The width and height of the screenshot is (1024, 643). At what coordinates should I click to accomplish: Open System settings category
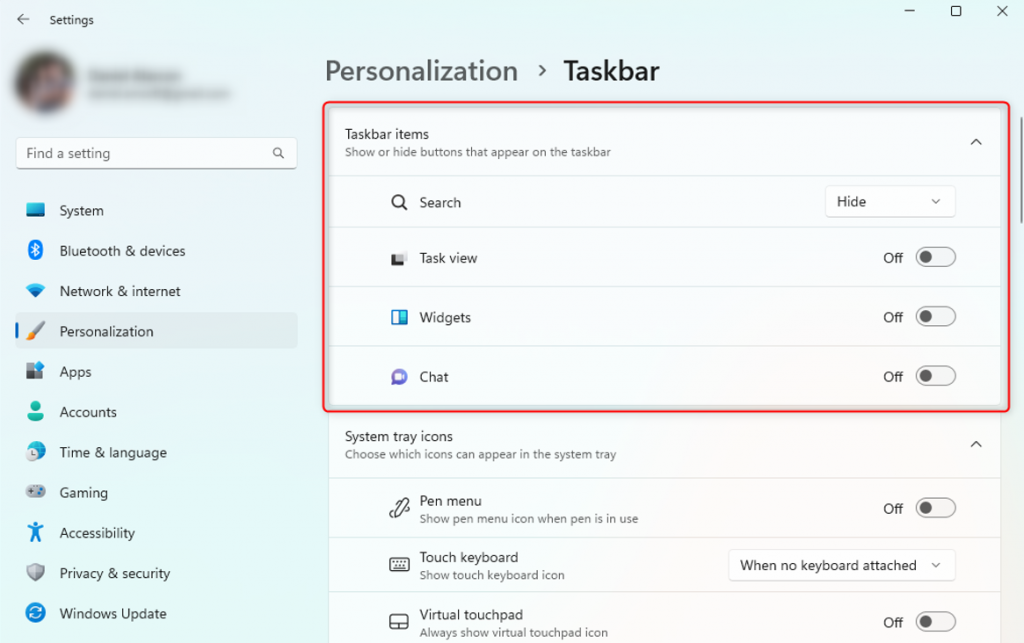157,210
